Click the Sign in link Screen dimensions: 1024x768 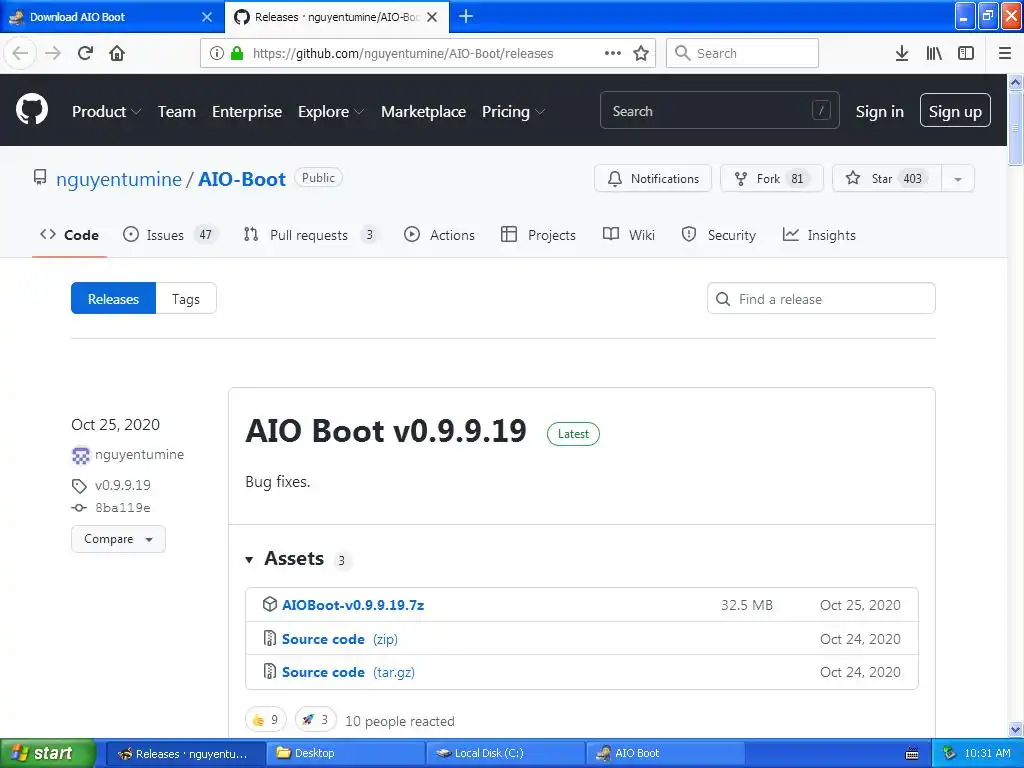point(880,112)
